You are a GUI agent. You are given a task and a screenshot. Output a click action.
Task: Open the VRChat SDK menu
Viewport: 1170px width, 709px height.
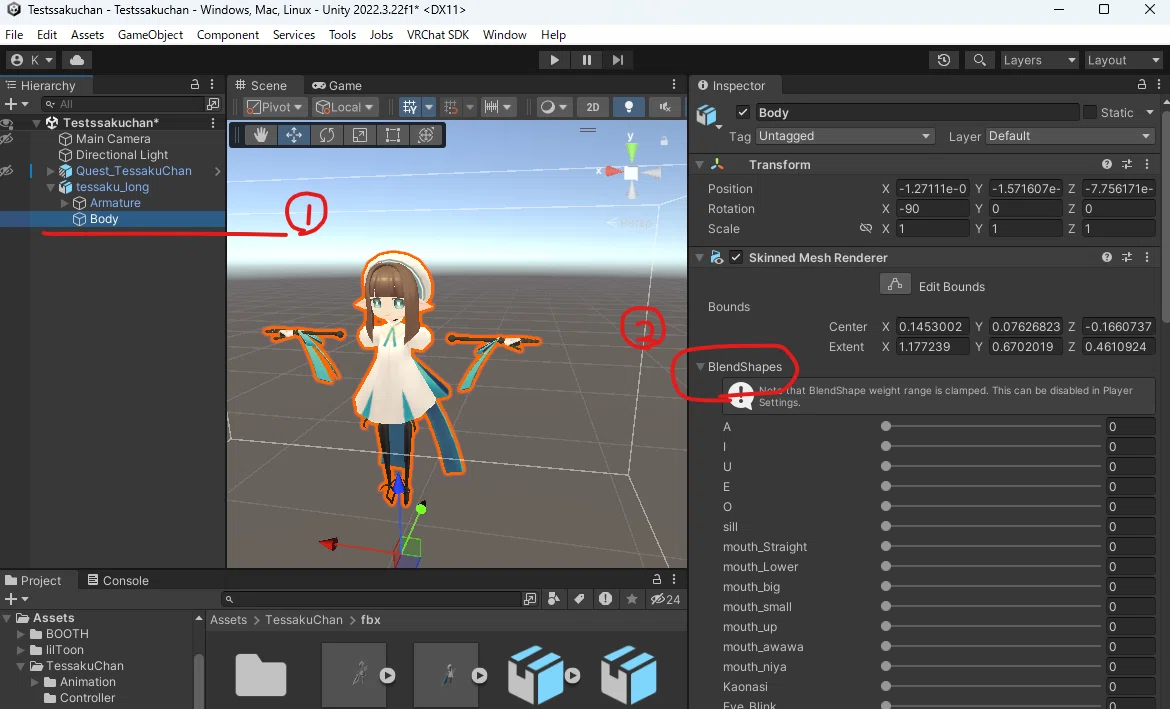click(x=437, y=34)
